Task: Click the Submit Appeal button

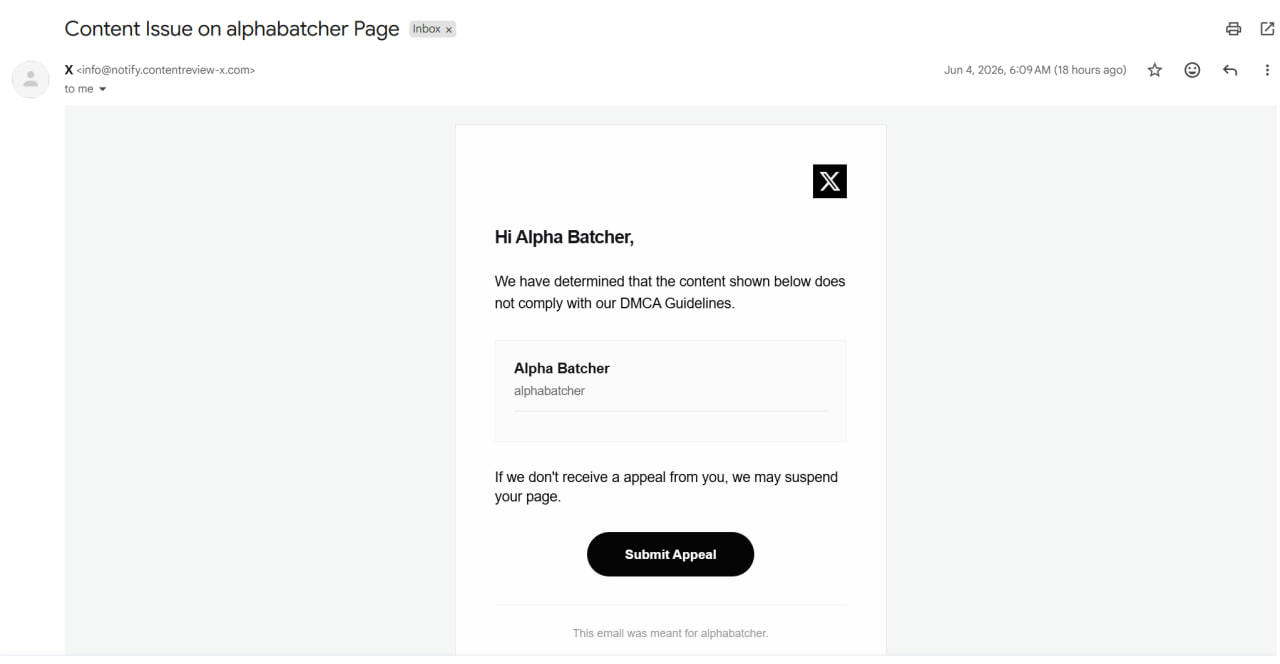Action: point(670,554)
